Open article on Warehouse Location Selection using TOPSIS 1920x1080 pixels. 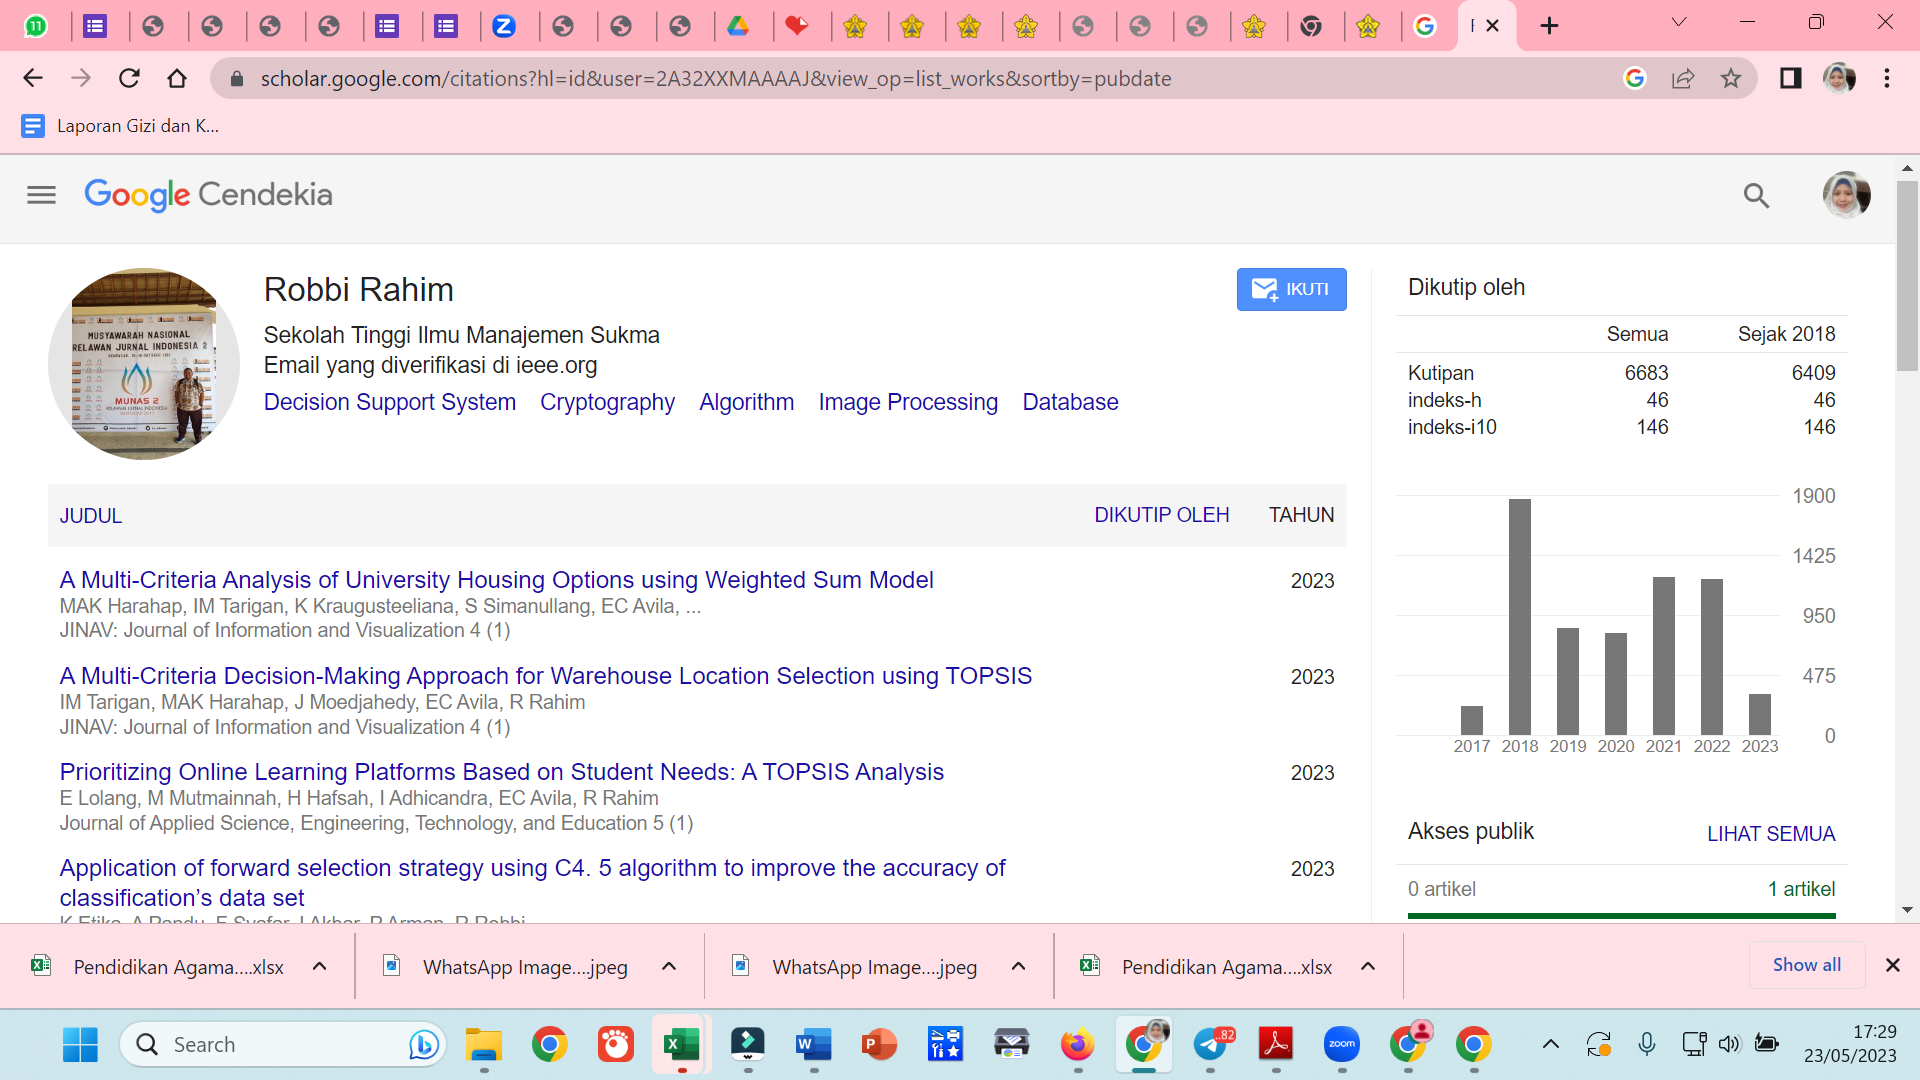pyautogui.click(x=546, y=676)
